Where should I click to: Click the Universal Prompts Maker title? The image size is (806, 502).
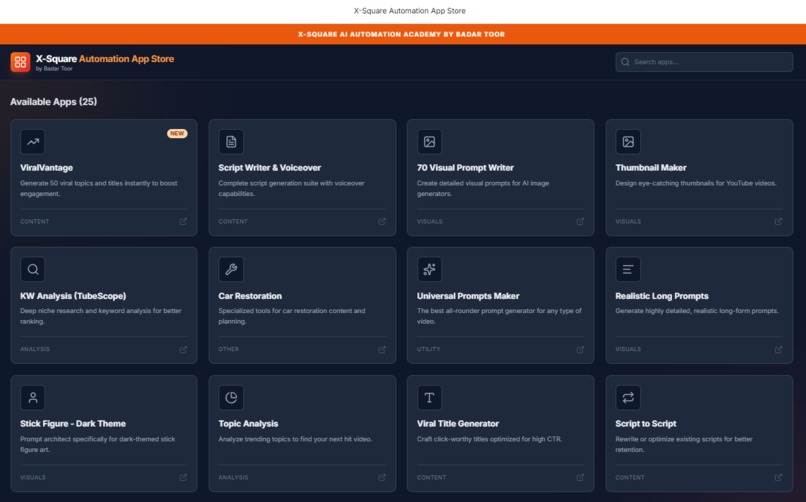click(468, 296)
